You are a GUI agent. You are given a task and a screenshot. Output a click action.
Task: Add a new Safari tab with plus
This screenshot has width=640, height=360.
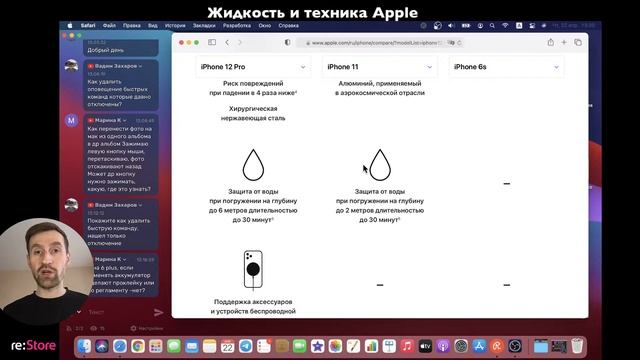click(564, 42)
